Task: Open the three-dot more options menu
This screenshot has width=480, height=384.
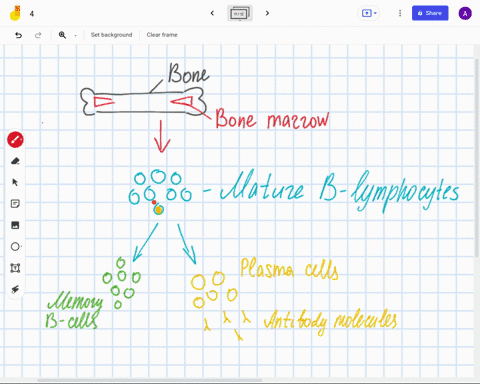Action: point(400,13)
